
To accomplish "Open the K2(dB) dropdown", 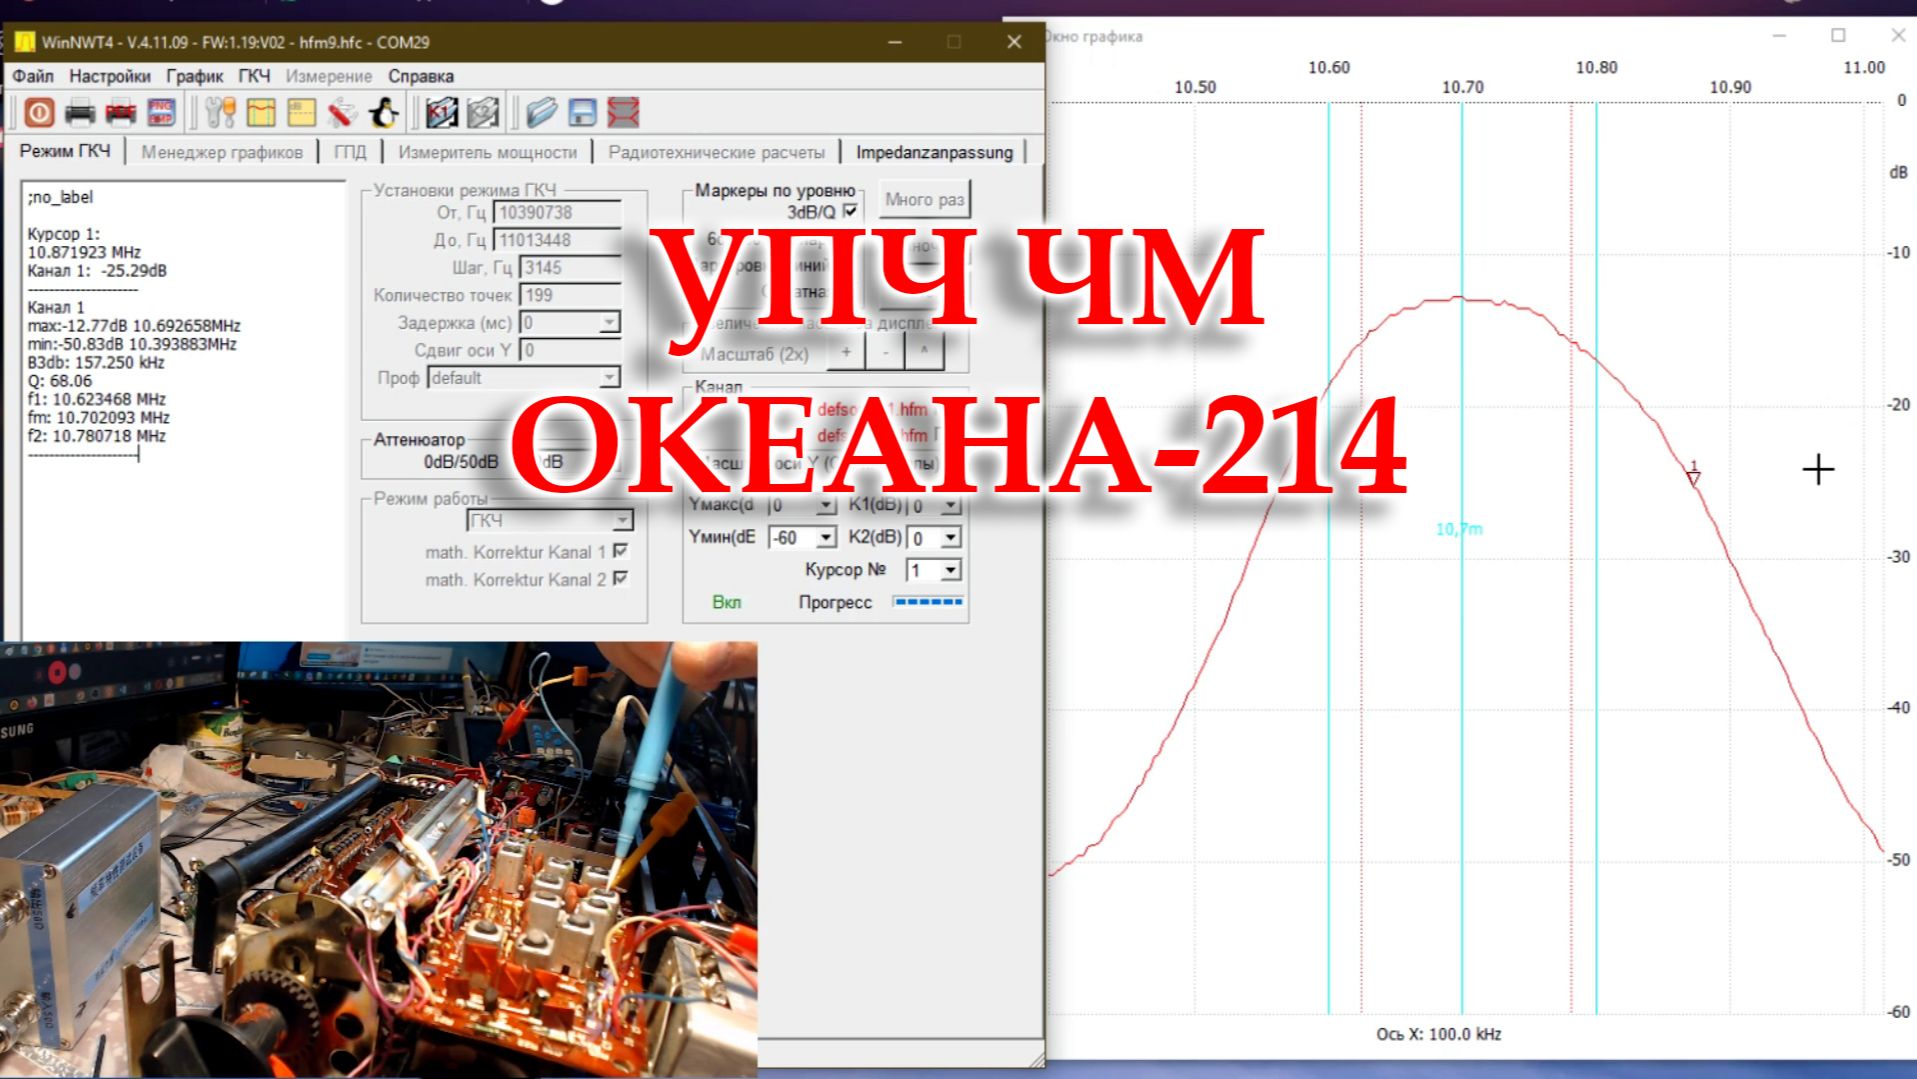I will pyautogui.click(x=950, y=538).
